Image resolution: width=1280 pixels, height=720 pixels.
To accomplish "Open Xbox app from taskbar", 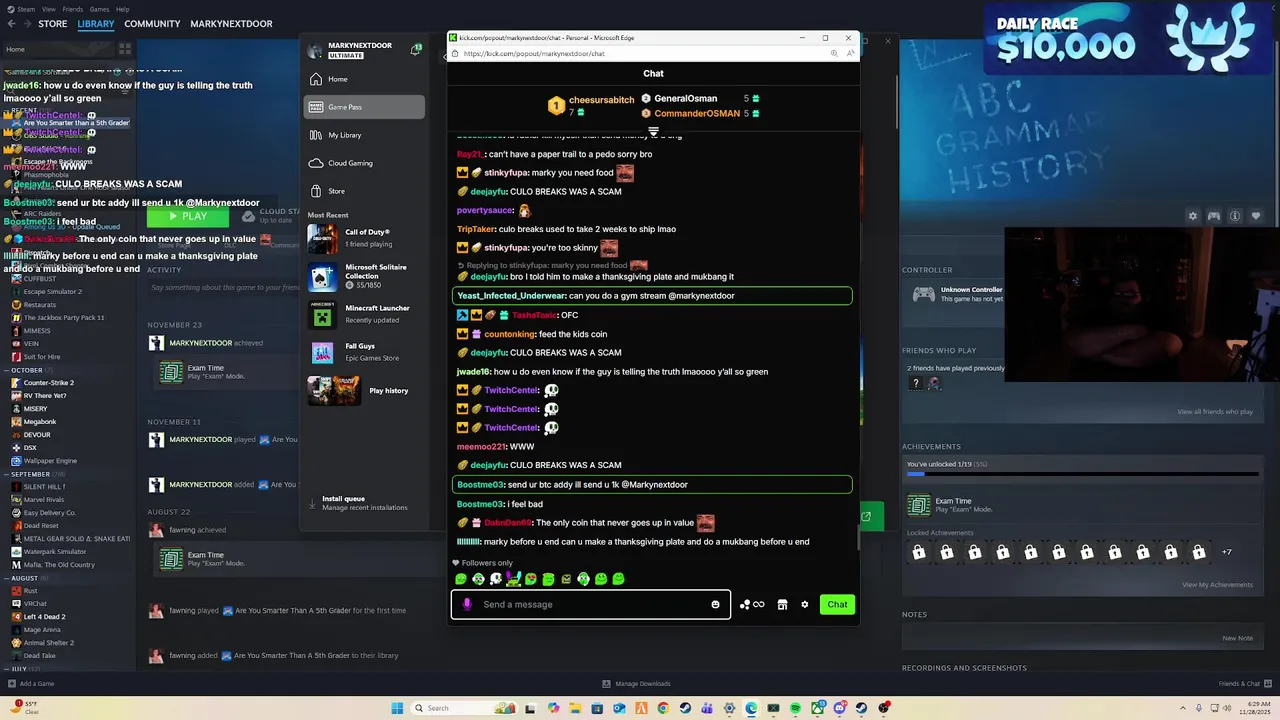I will [817, 708].
